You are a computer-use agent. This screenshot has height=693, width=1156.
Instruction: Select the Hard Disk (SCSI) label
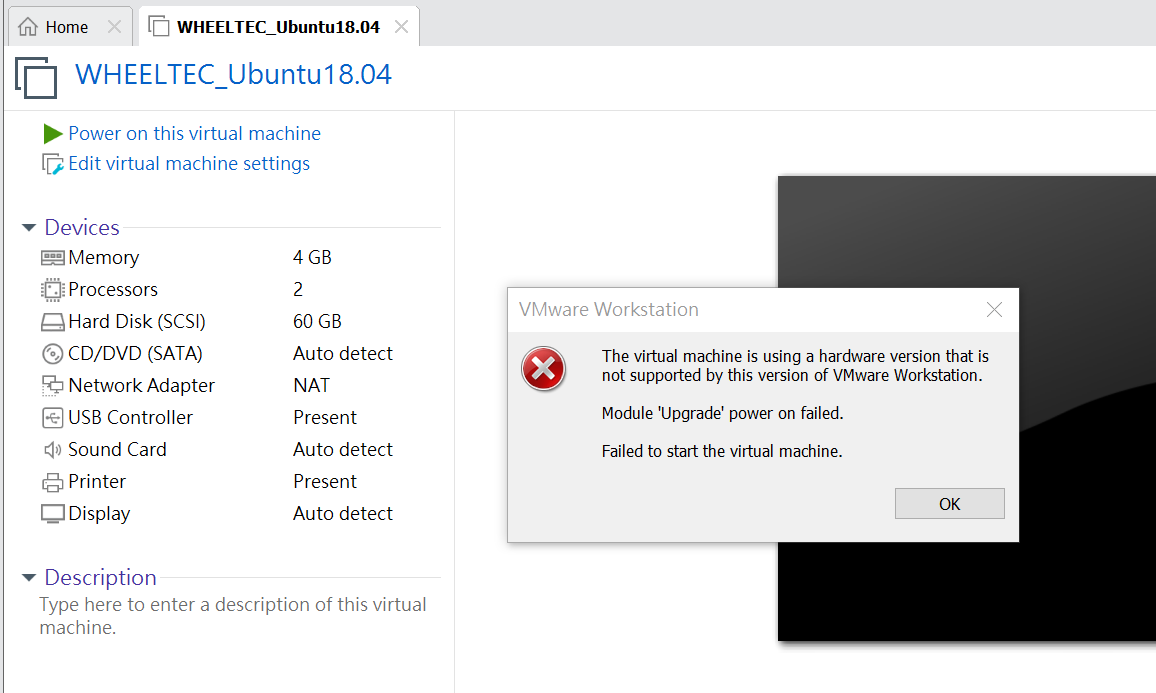(137, 322)
